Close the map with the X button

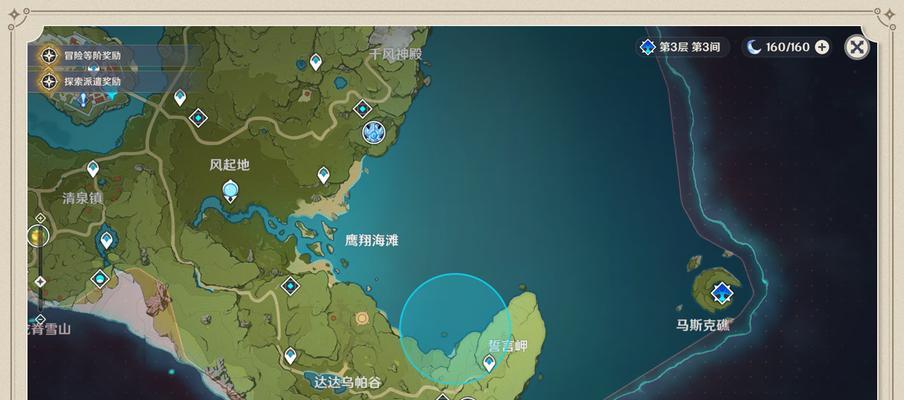click(x=857, y=47)
